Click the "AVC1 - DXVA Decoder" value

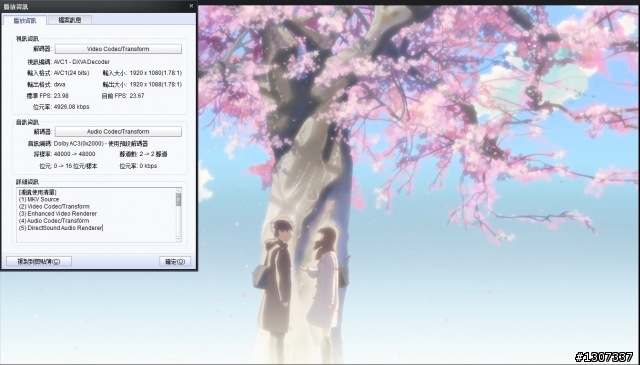click(82, 62)
